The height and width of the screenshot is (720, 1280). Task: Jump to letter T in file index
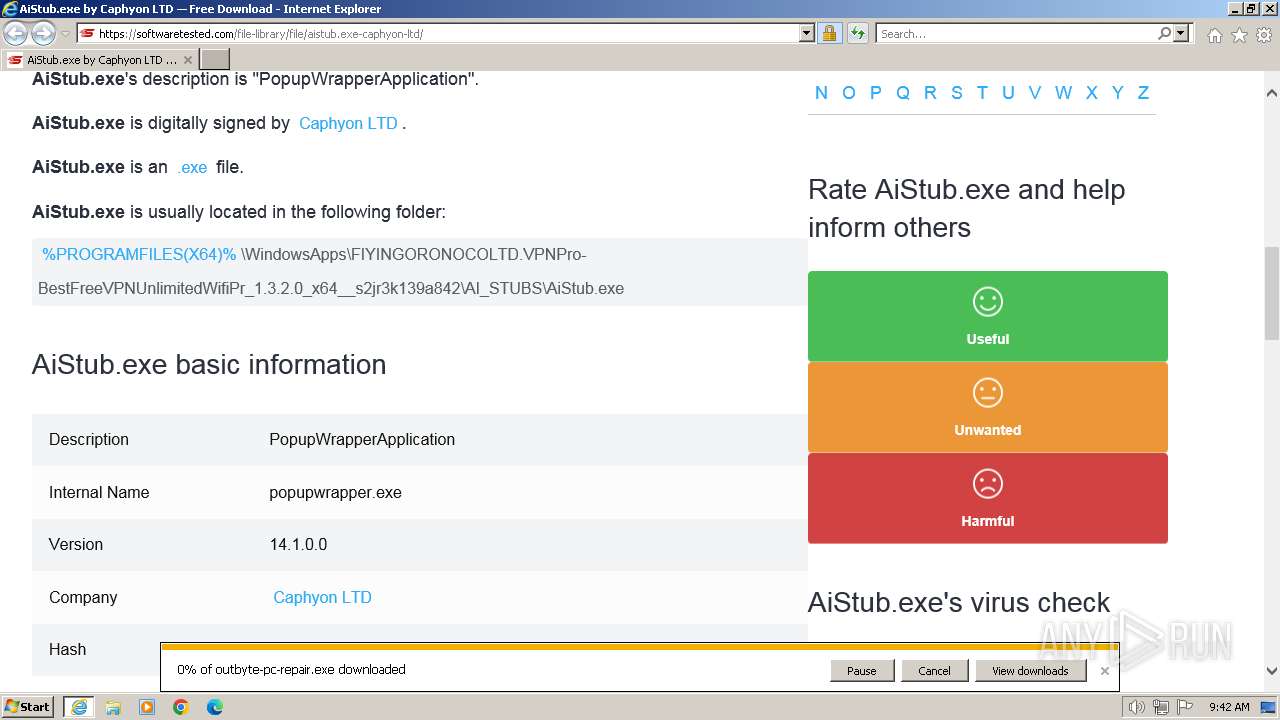pyautogui.click(x=982, y=93)
